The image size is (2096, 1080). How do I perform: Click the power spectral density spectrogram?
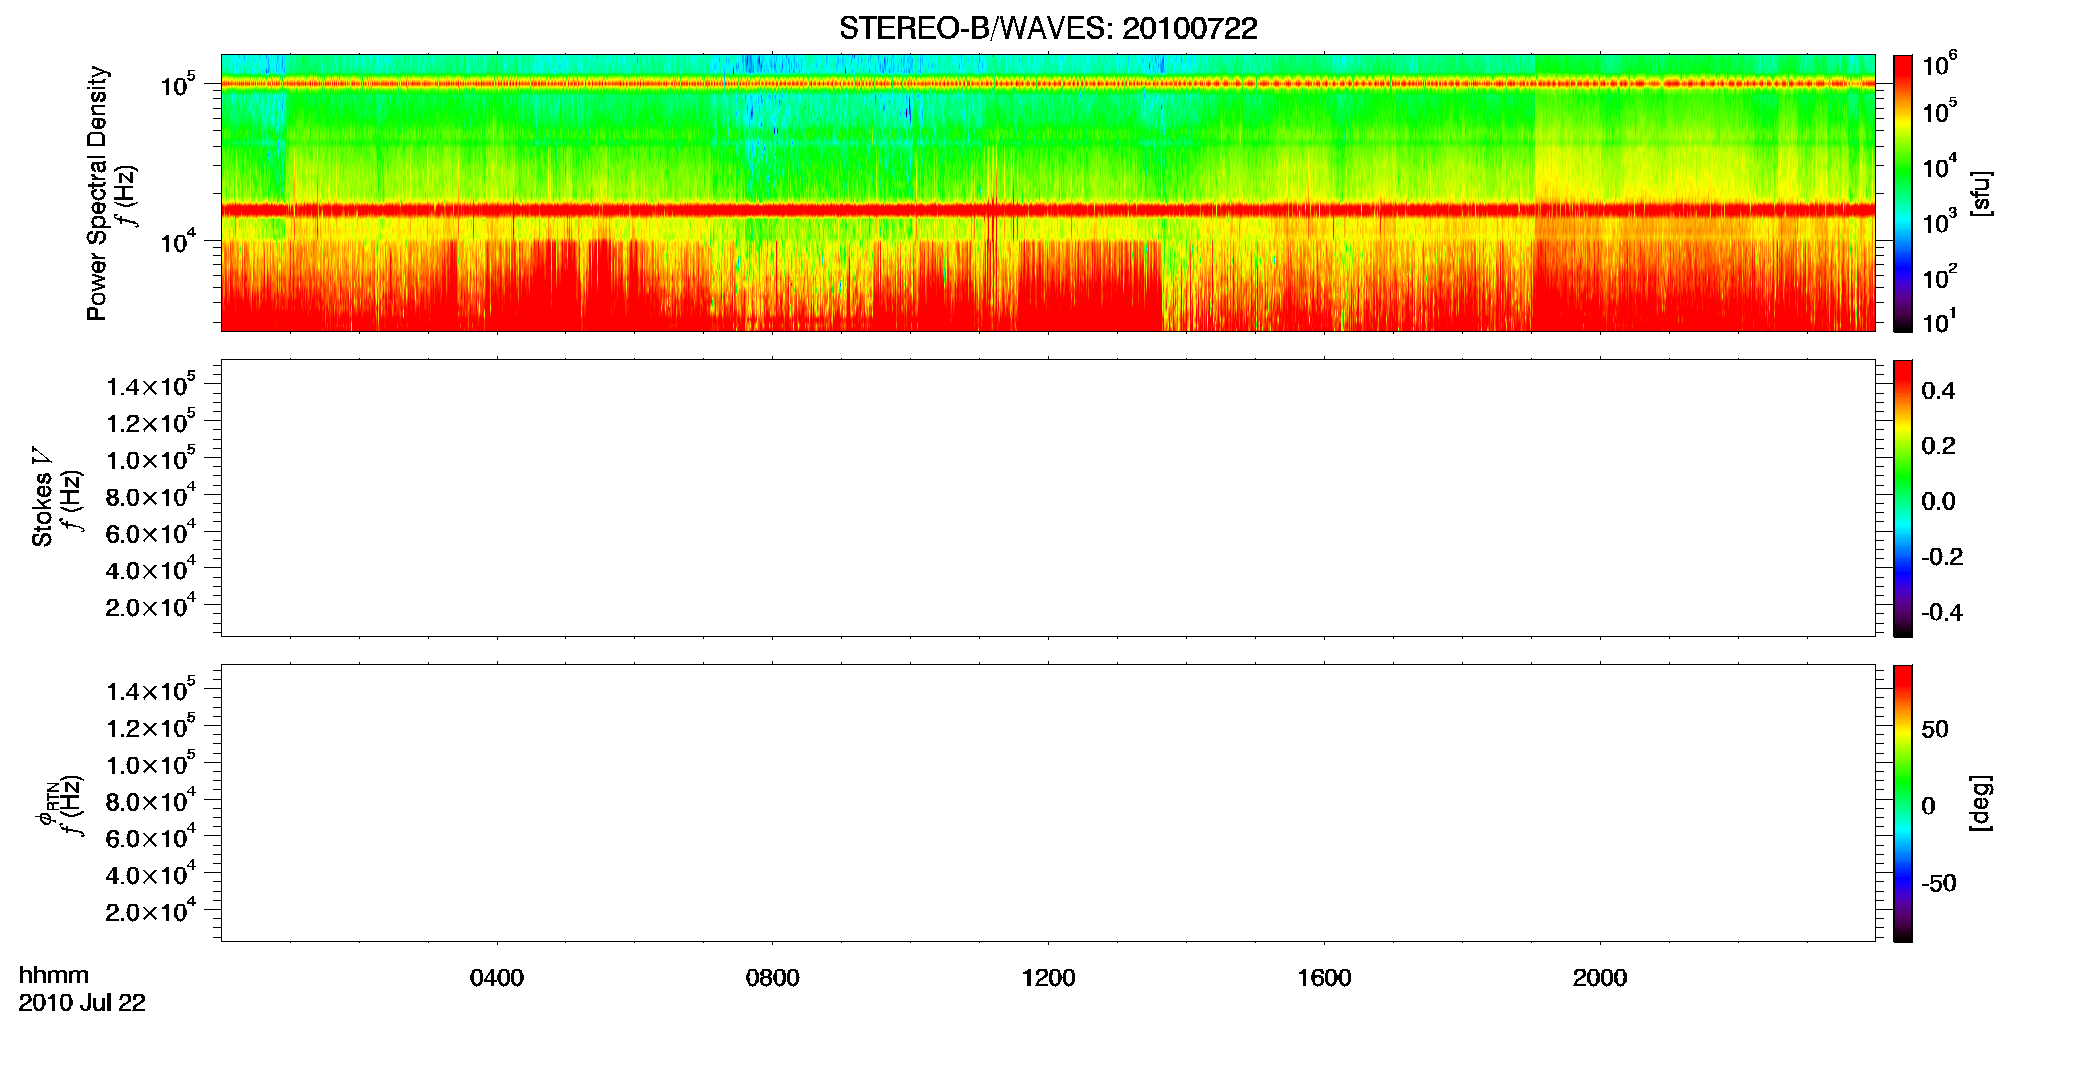[x=1048, y=193]
